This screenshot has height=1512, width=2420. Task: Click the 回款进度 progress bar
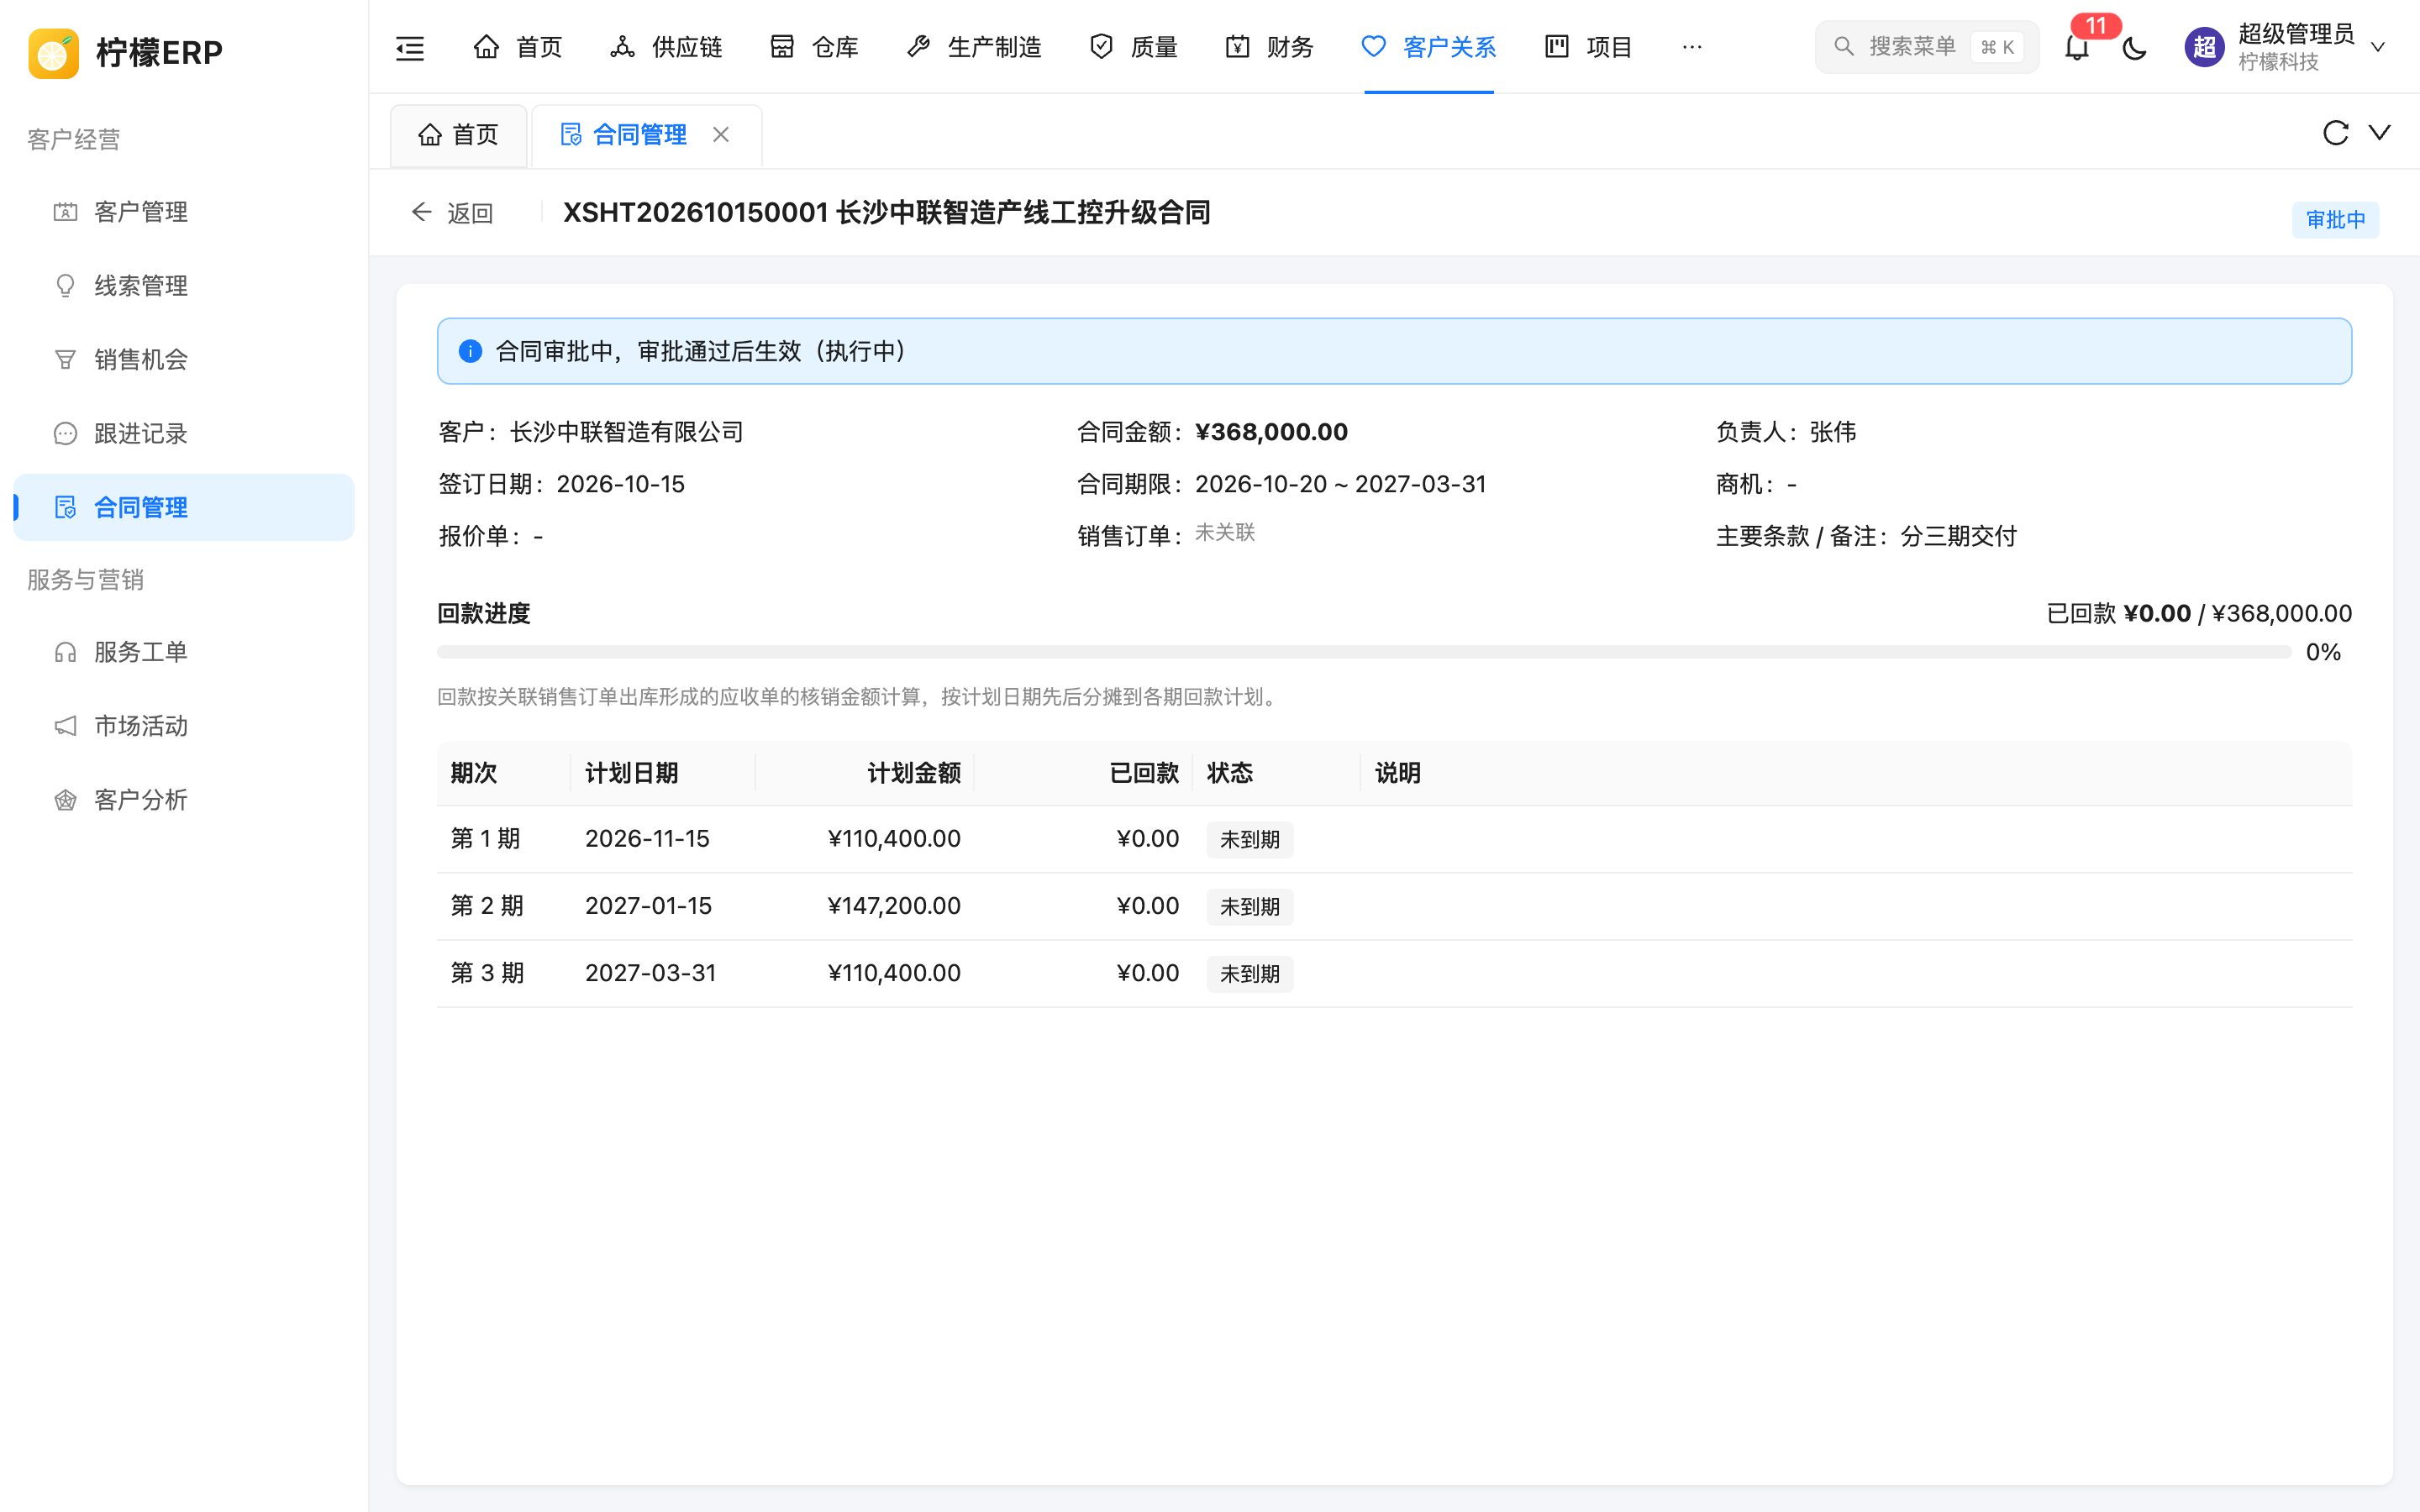pos(1364,652)
